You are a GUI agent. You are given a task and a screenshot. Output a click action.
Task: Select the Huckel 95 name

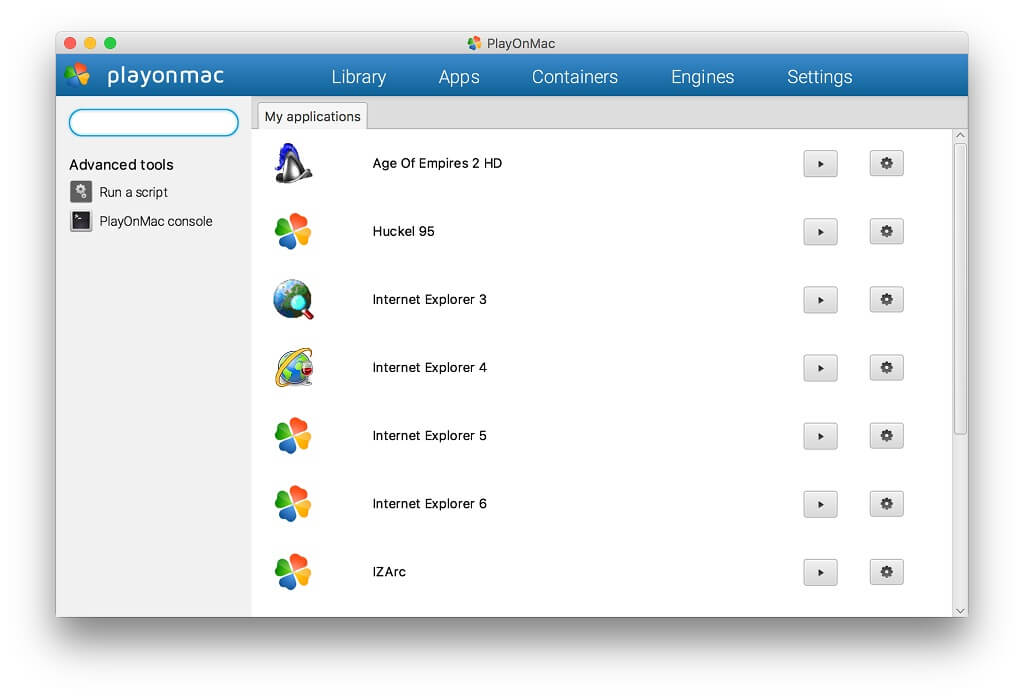tap(403, 231)
